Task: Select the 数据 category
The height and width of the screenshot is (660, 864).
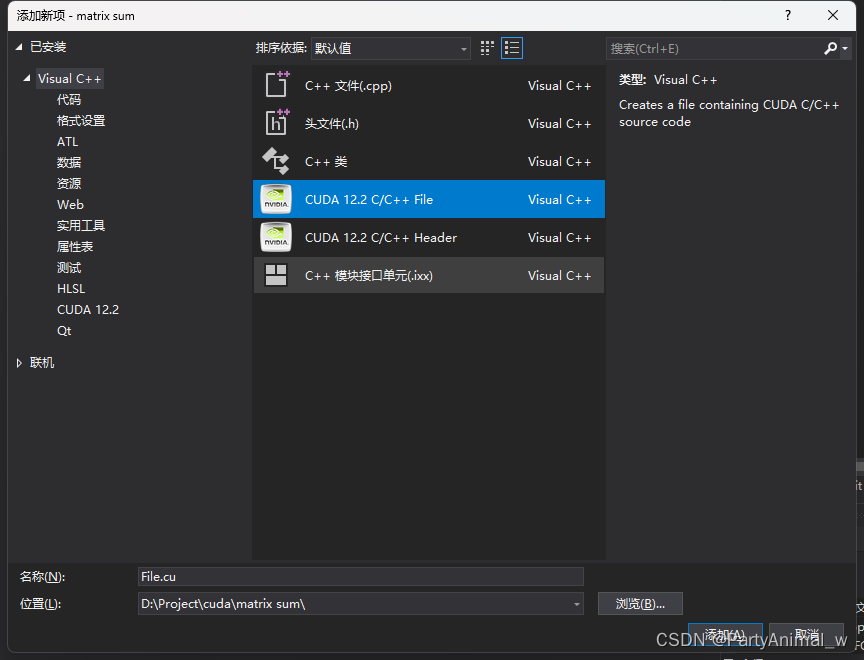Action: coord(69,163)
